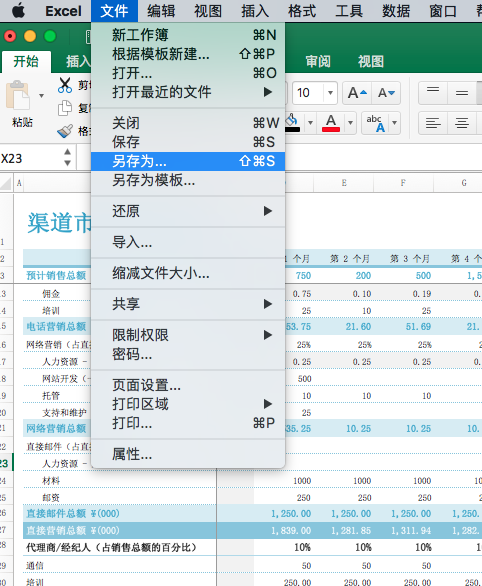482x586 pixels.
Task: Click the center text icon
Action: point(462,123)
